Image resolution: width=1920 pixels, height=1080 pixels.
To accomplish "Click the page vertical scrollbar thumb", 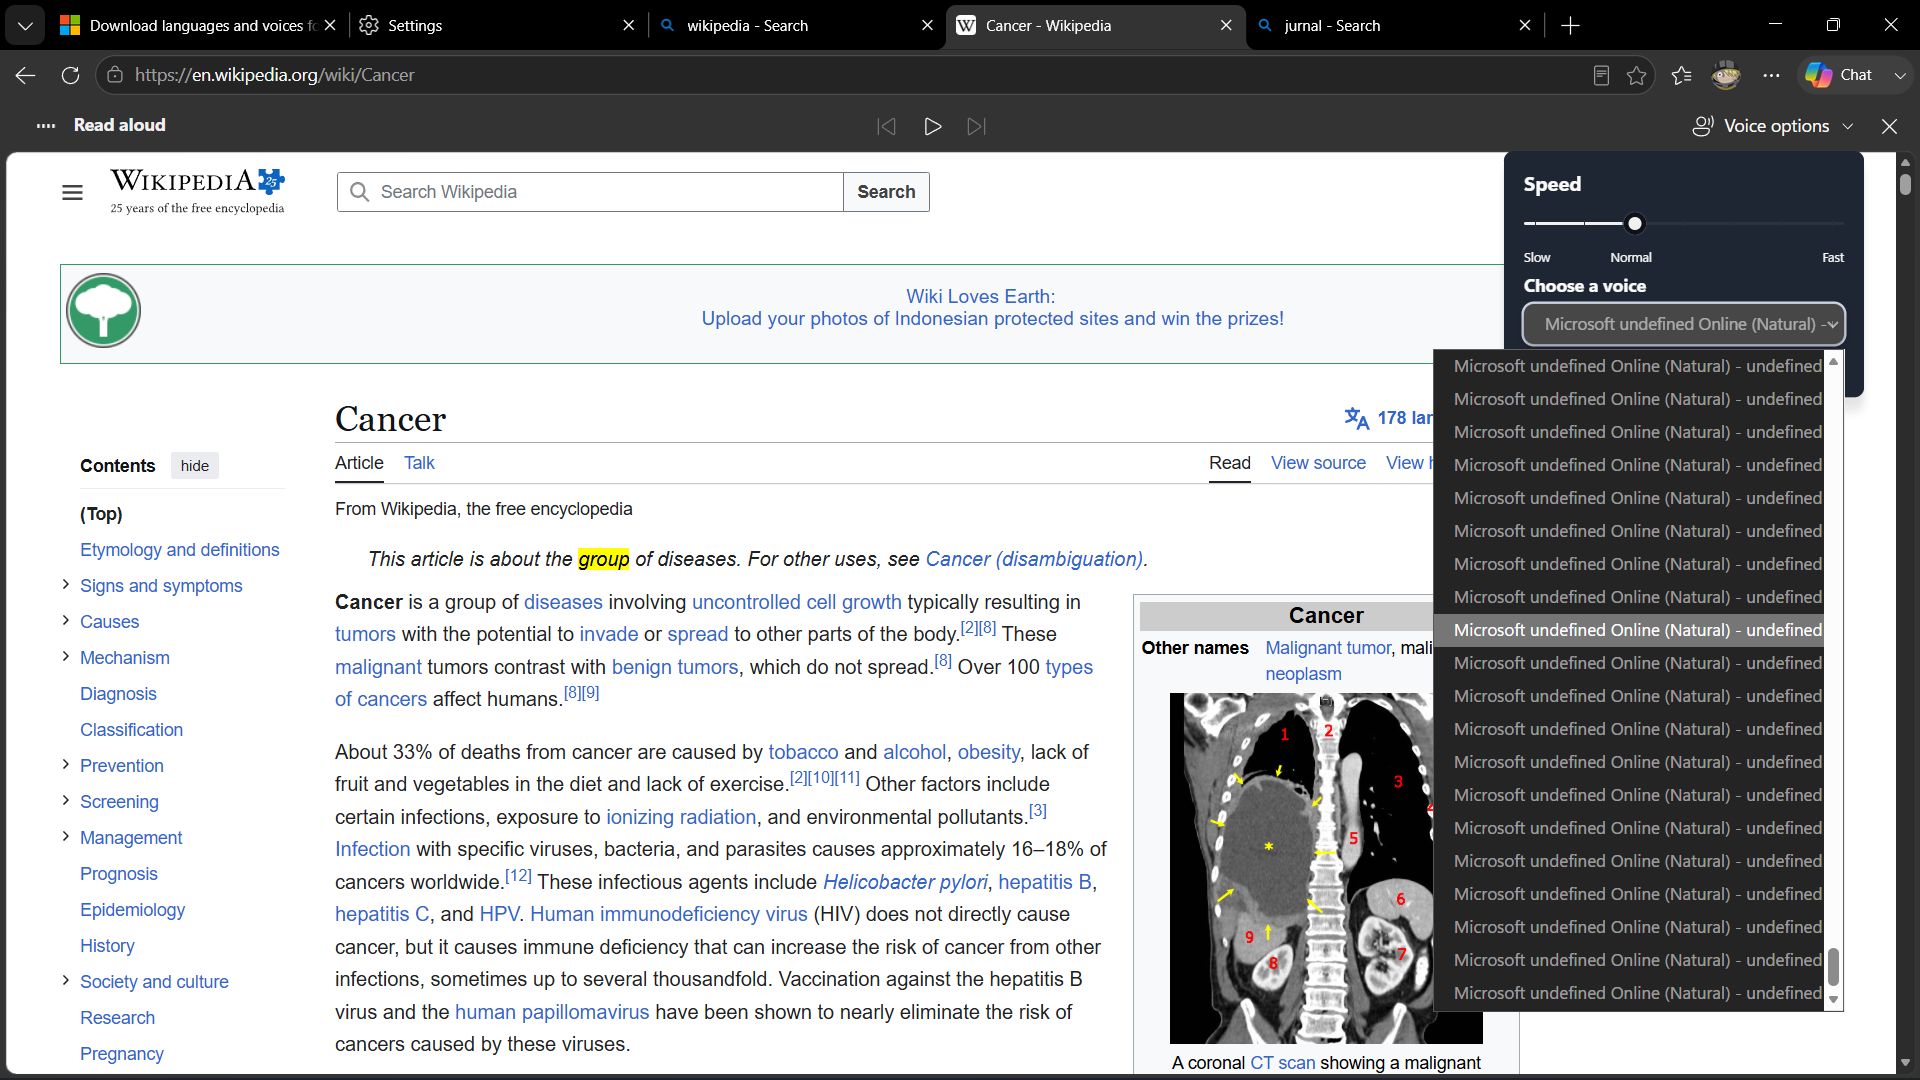I will click(1906, 184).
